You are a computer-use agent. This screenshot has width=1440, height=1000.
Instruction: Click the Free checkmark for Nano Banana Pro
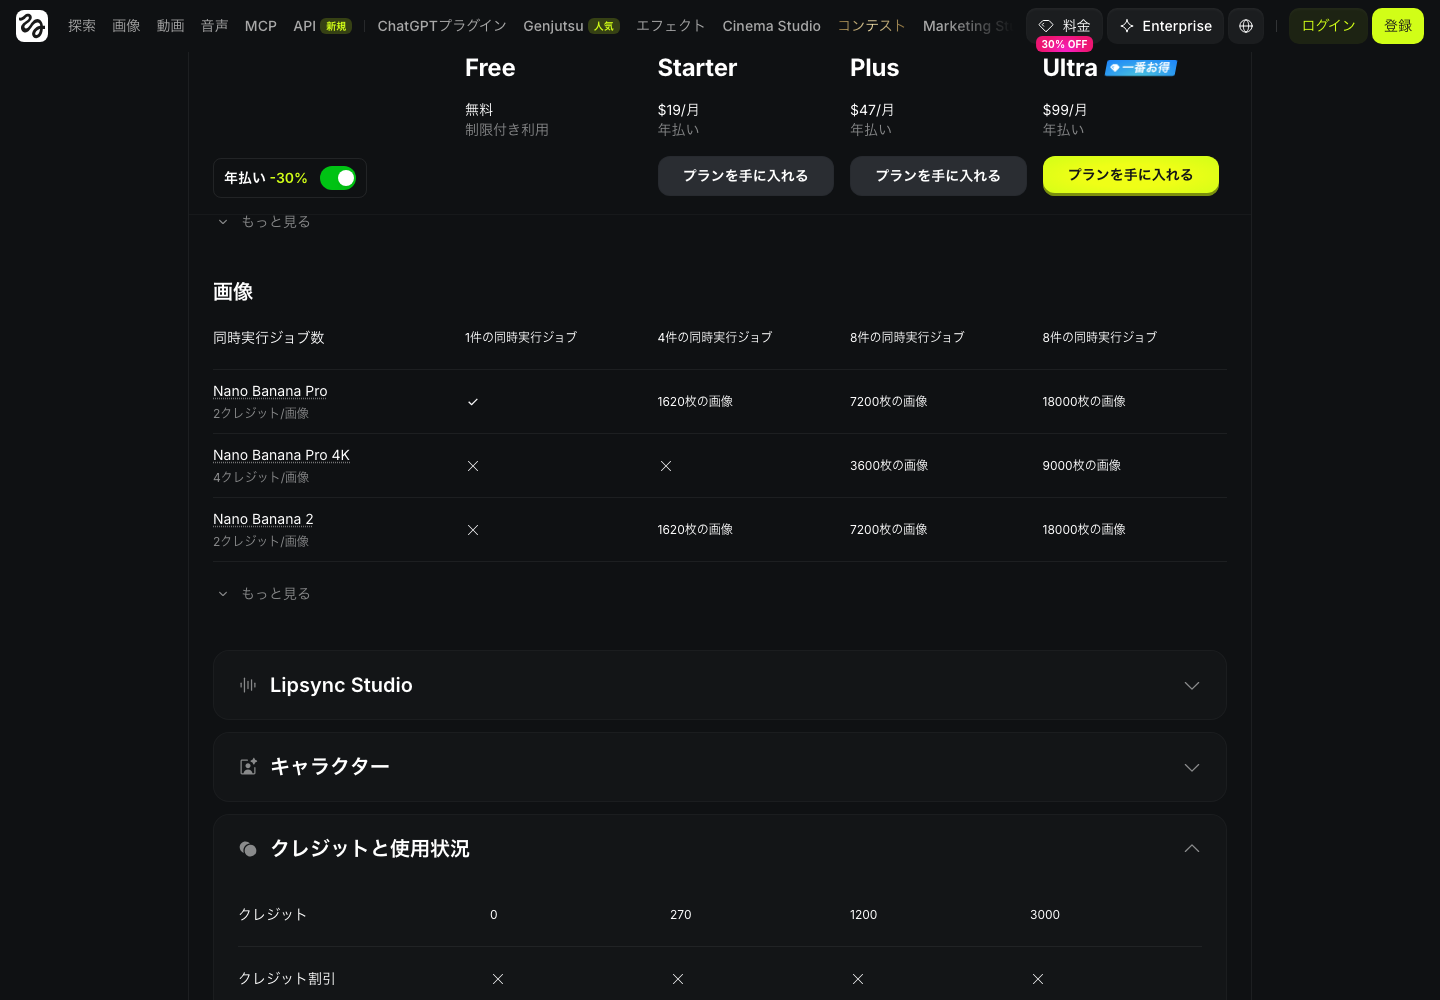click(x=473, y=402)
